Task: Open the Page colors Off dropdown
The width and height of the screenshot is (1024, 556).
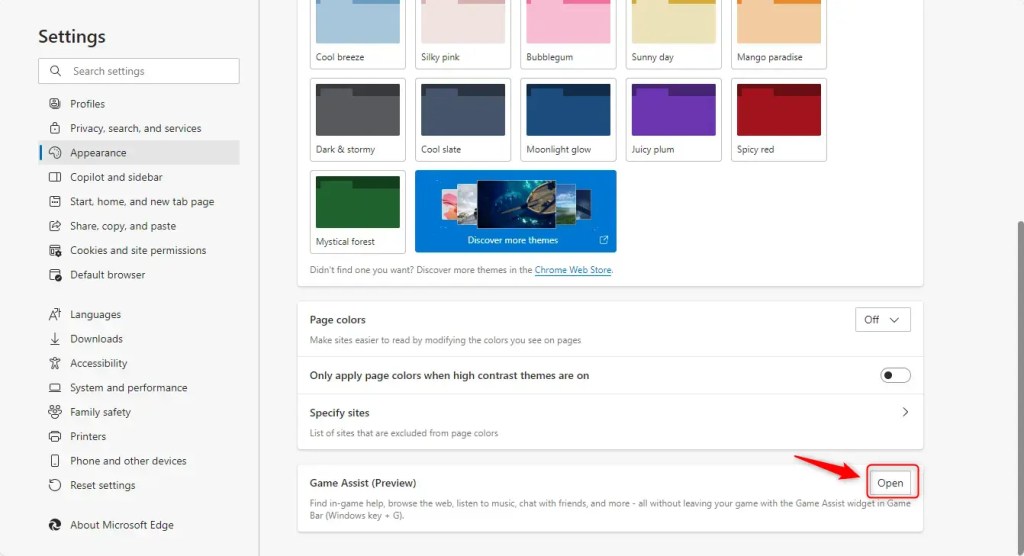Action: click(x=882, y=319)
